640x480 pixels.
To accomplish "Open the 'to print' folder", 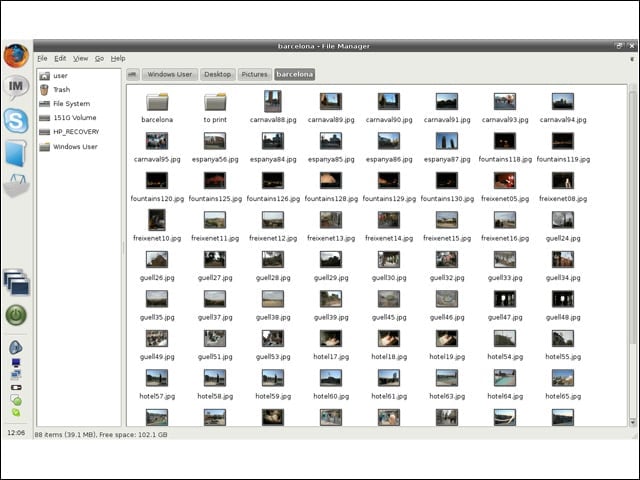I will [215, 102].
